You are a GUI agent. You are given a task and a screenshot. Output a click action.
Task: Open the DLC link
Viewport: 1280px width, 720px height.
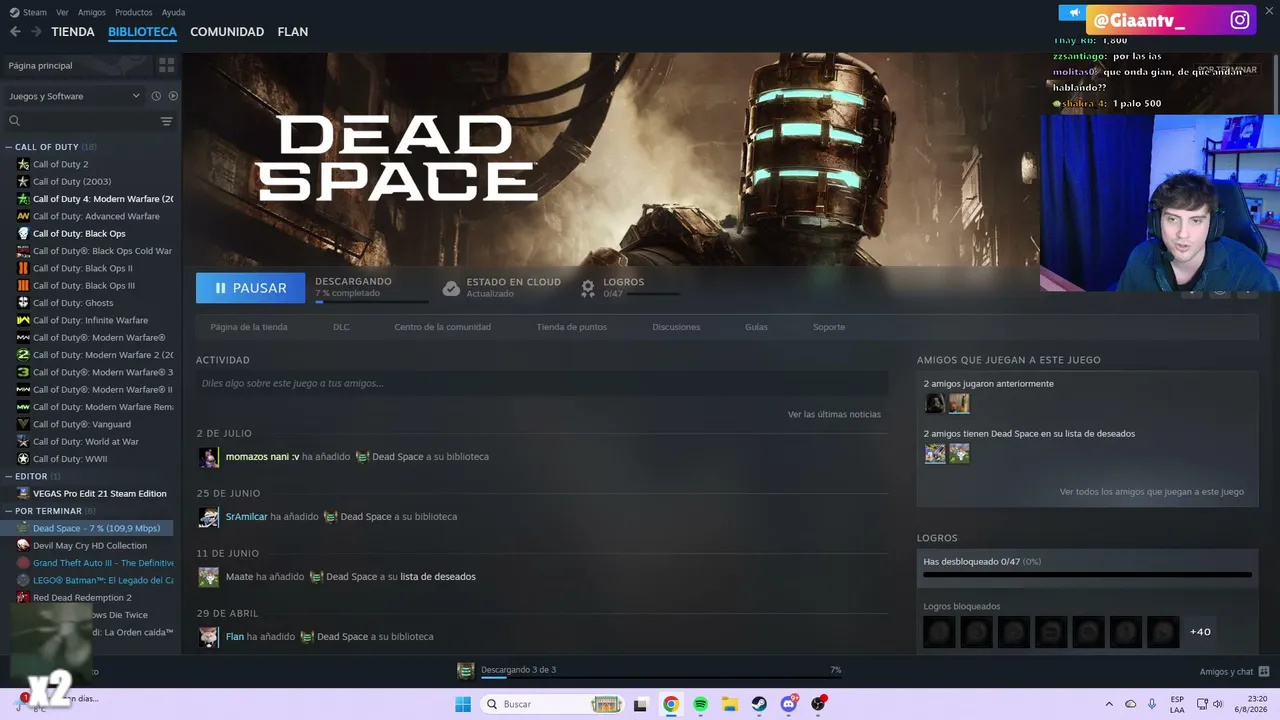pyautogui.click(x=341, y=327)
